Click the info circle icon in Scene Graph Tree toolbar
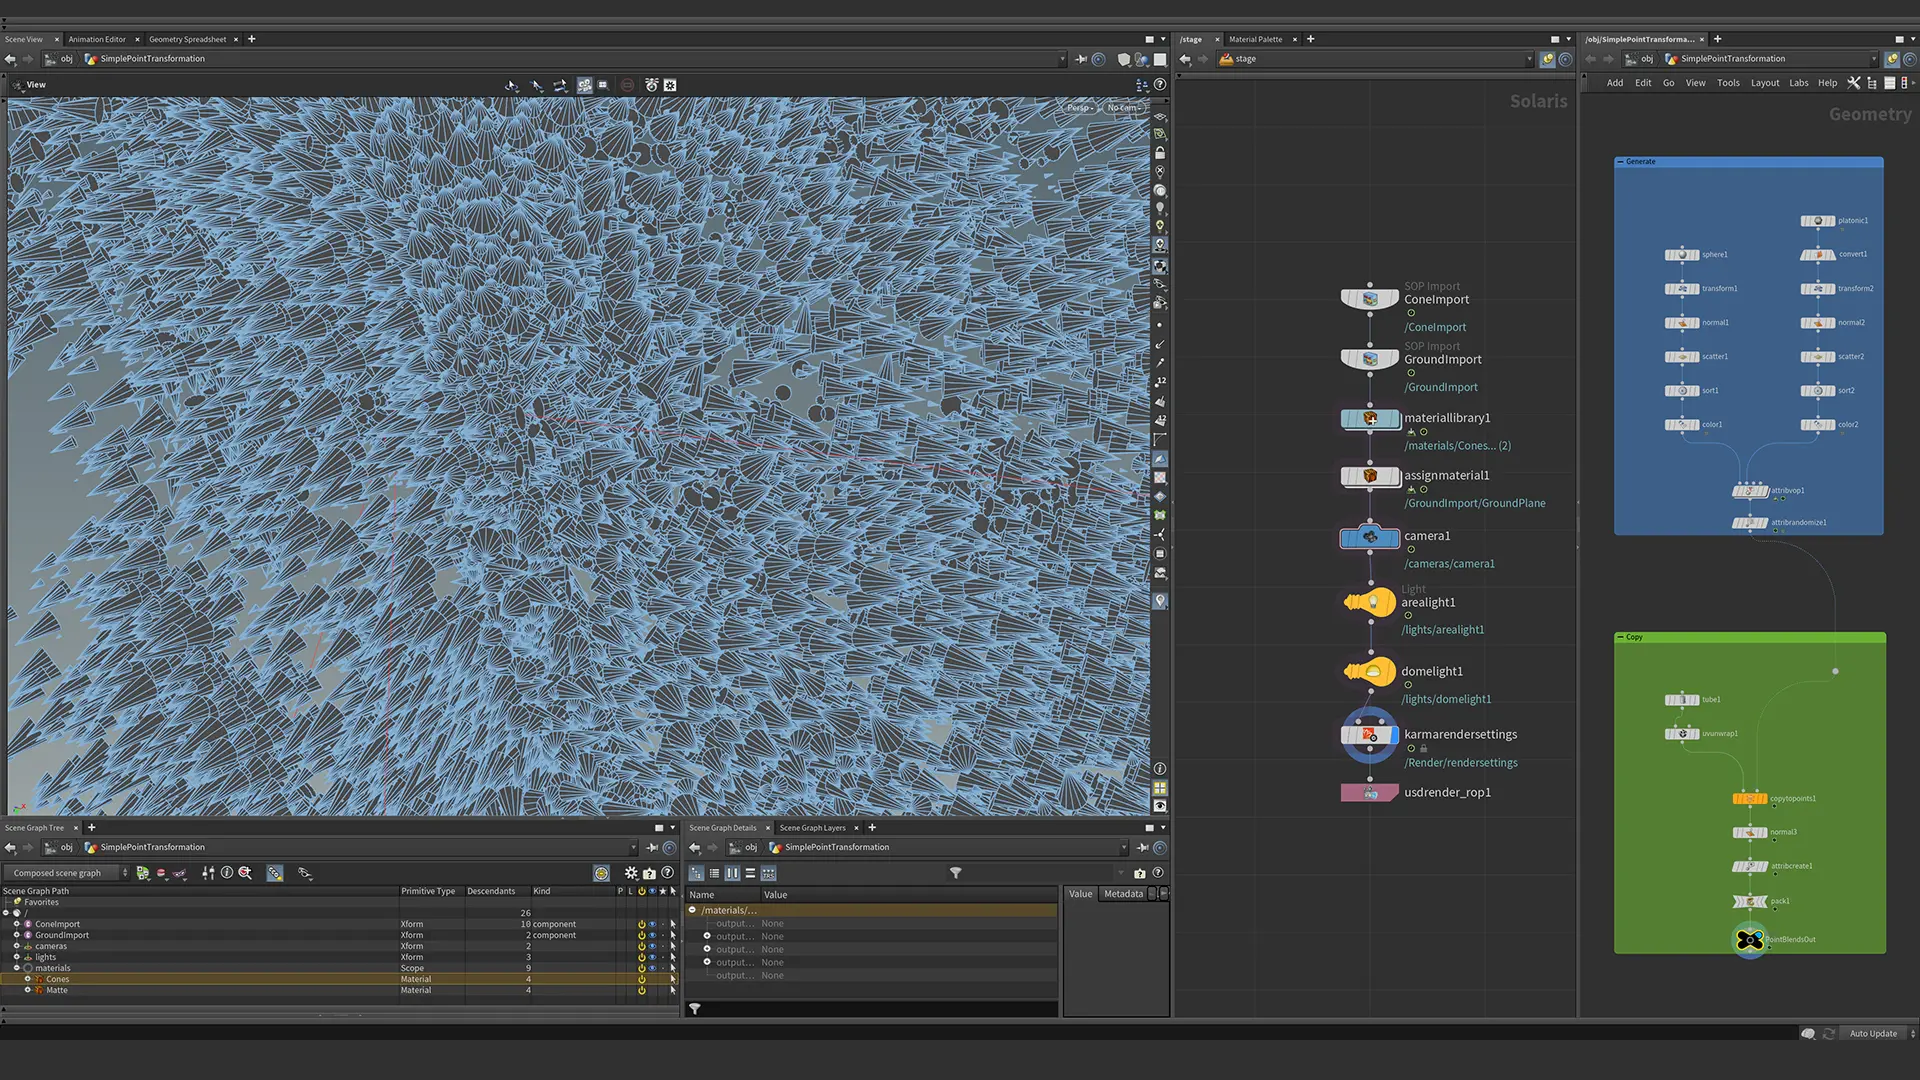Screen dimensions: 1920x1080 (227, 873)
